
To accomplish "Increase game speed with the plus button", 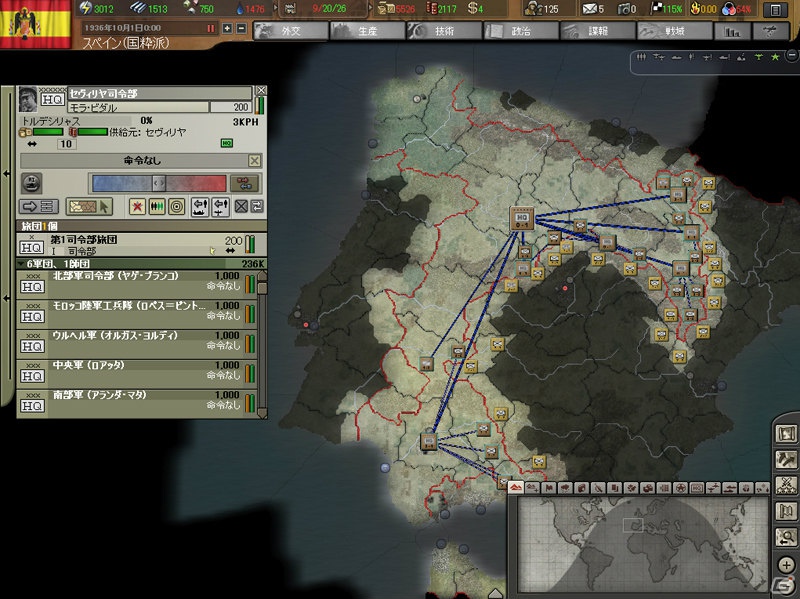I will pos(227,29).
